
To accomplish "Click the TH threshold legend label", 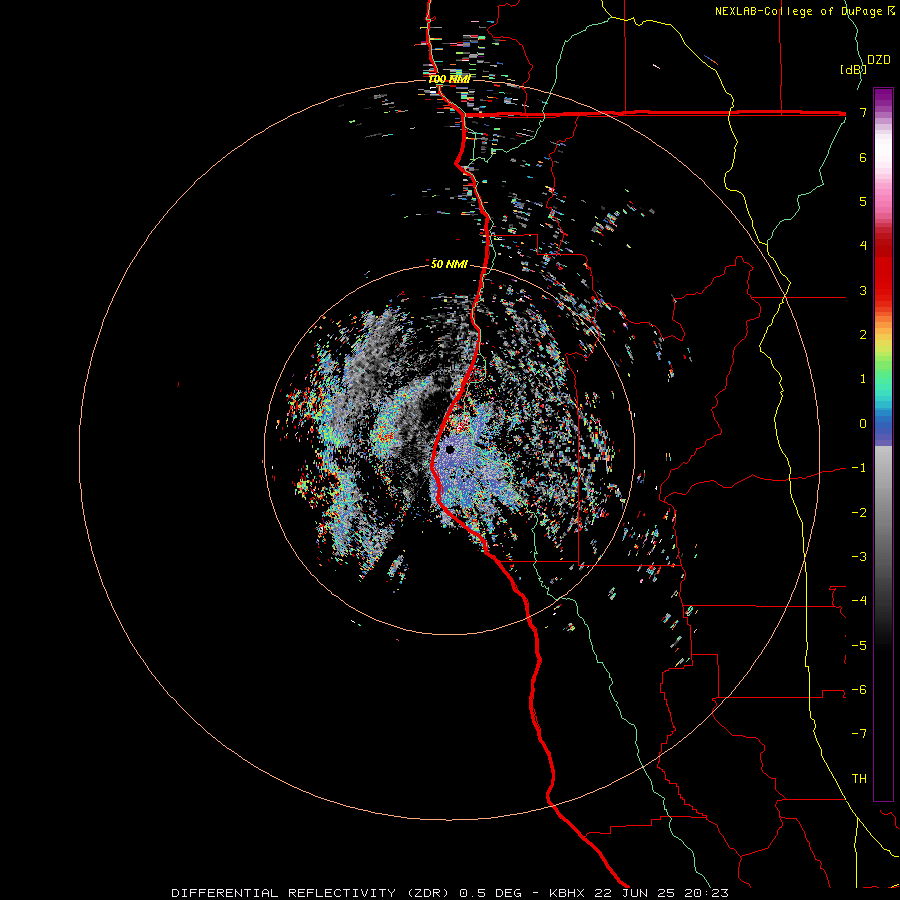I will point(859,779).
